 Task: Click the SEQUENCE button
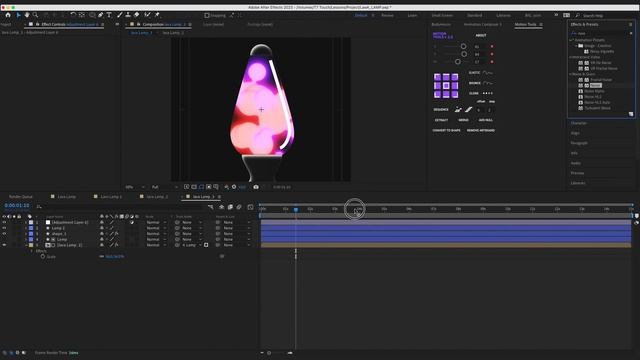point(441,110)
